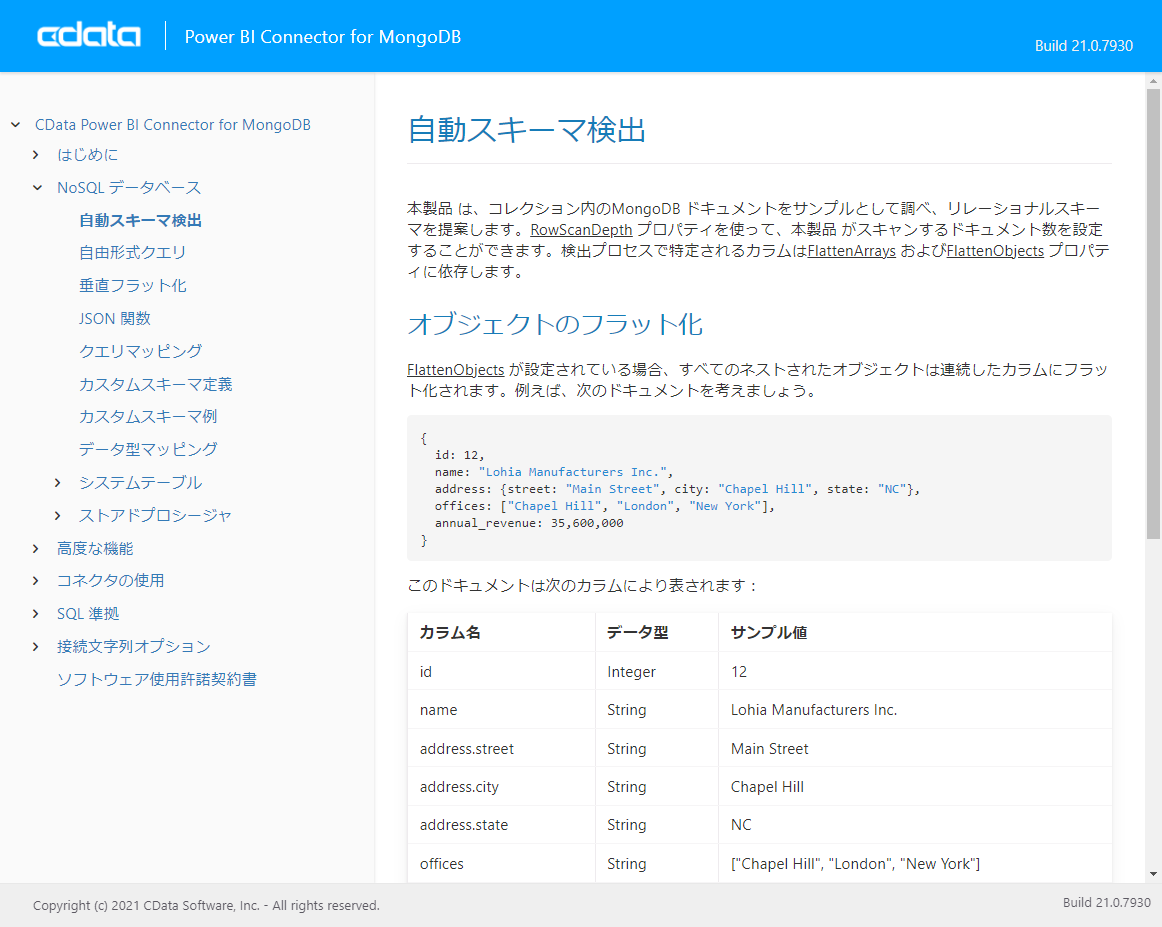Click the address.city table cell

point(501,786)
